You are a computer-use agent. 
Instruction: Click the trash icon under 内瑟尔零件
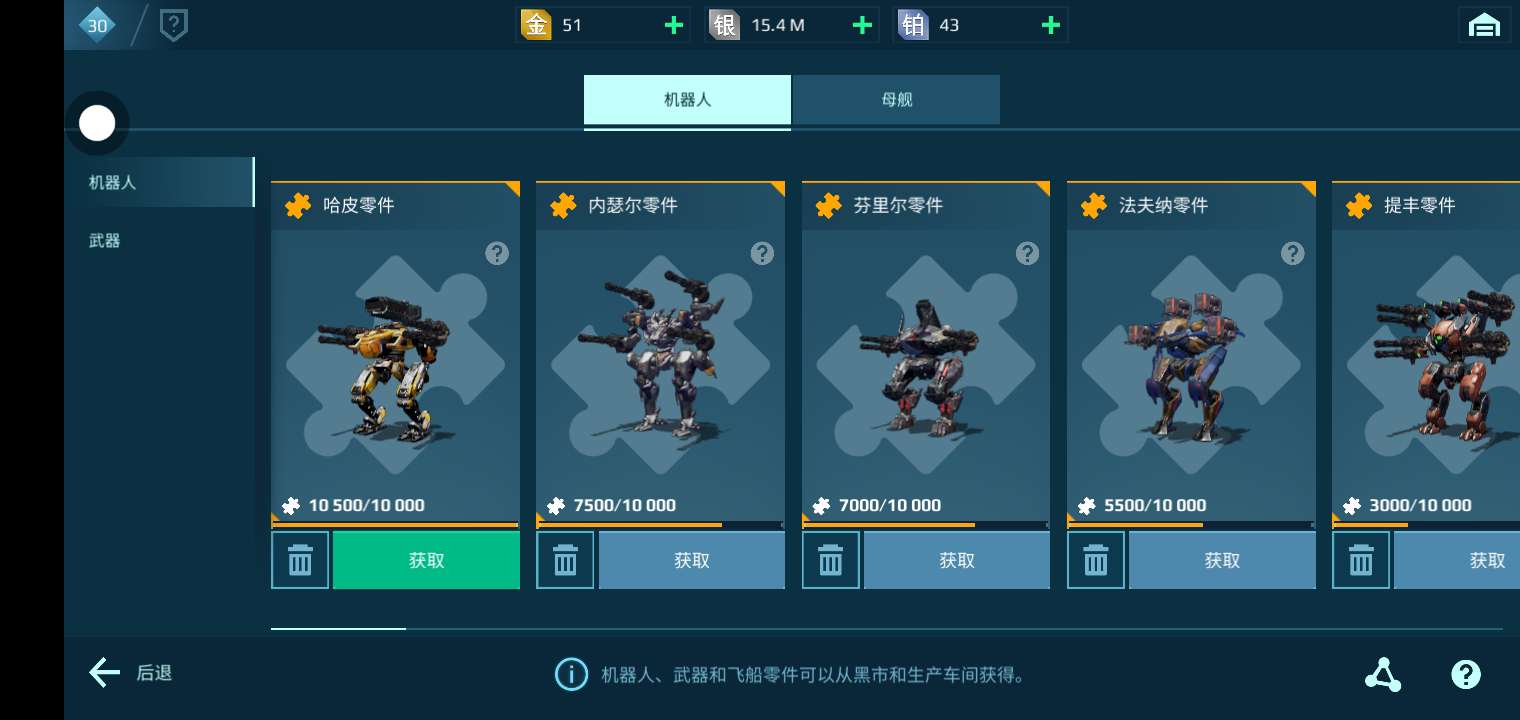click(566, 560)
